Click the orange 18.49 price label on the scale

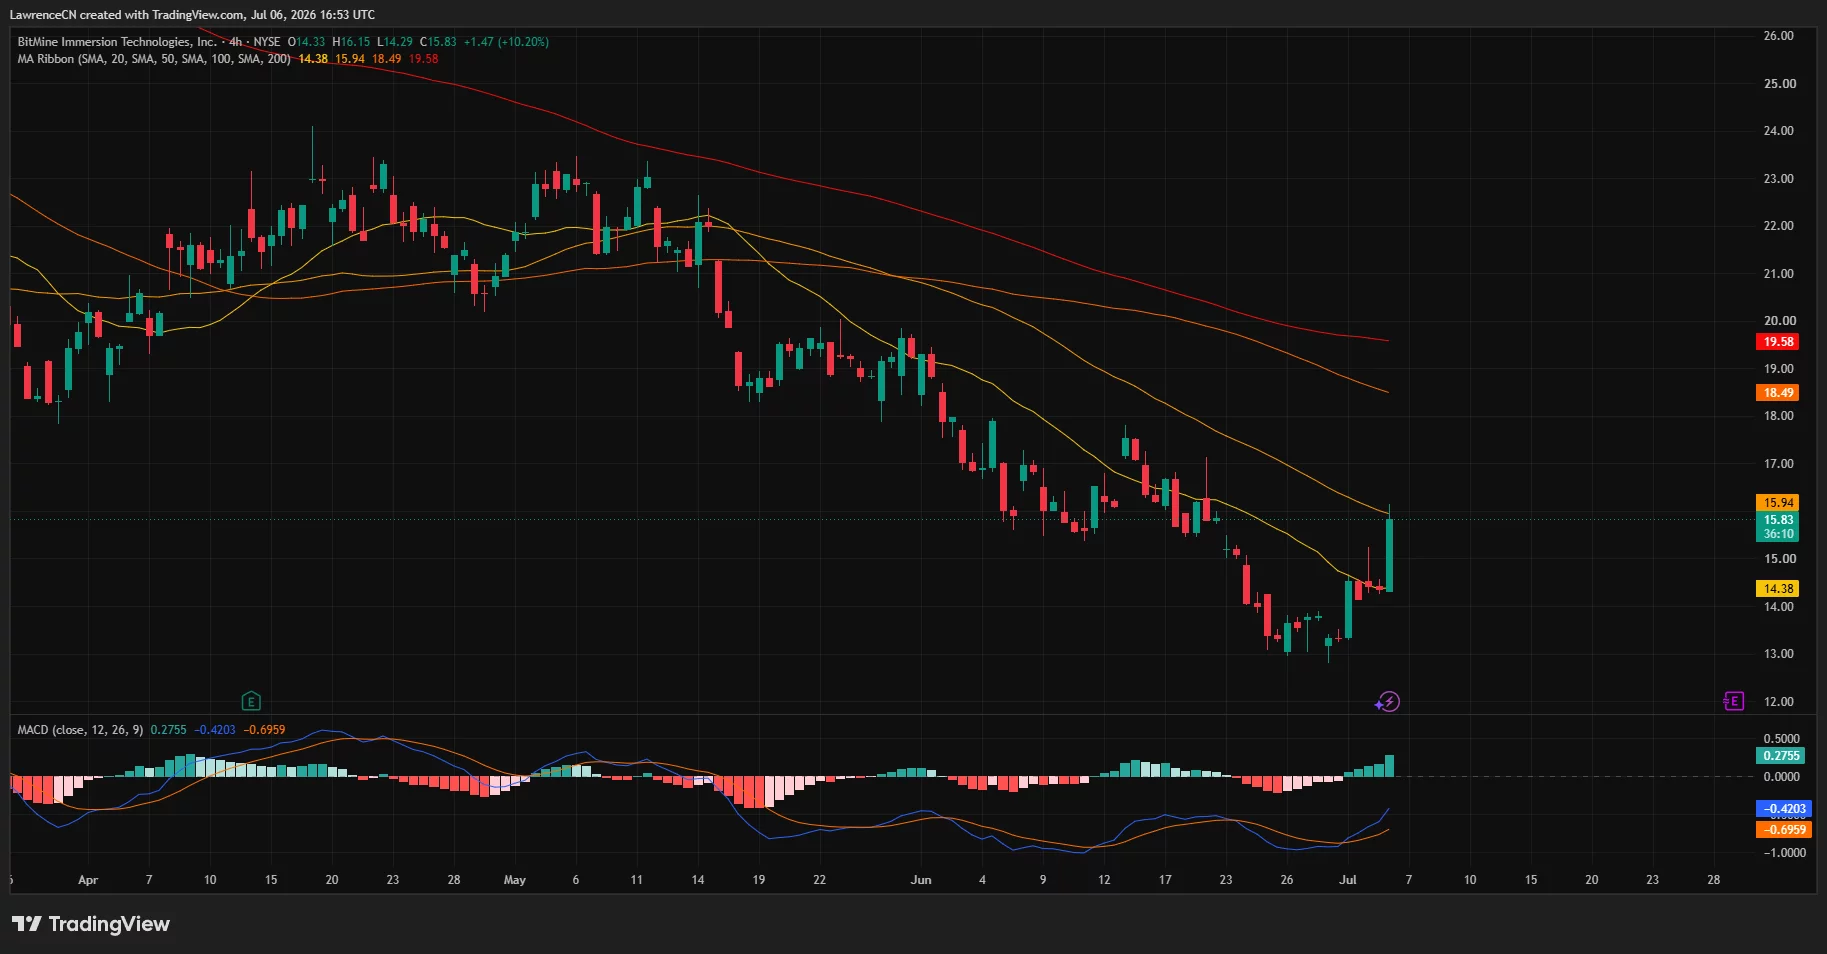1778,393
